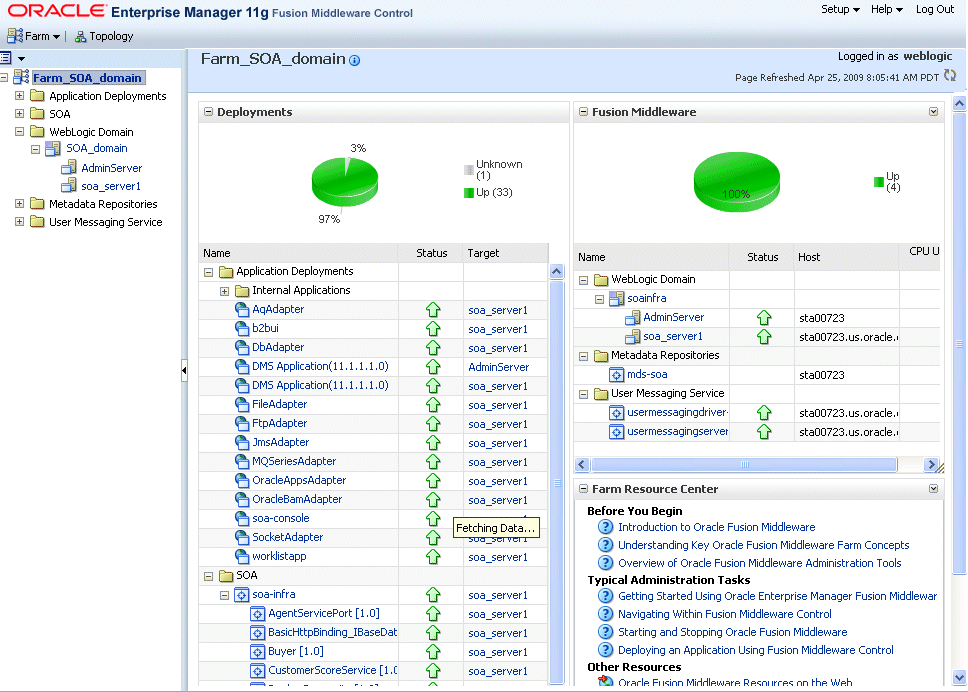Open the Setup menu
This screenshot has width=968, height=692.
[840, 9]
